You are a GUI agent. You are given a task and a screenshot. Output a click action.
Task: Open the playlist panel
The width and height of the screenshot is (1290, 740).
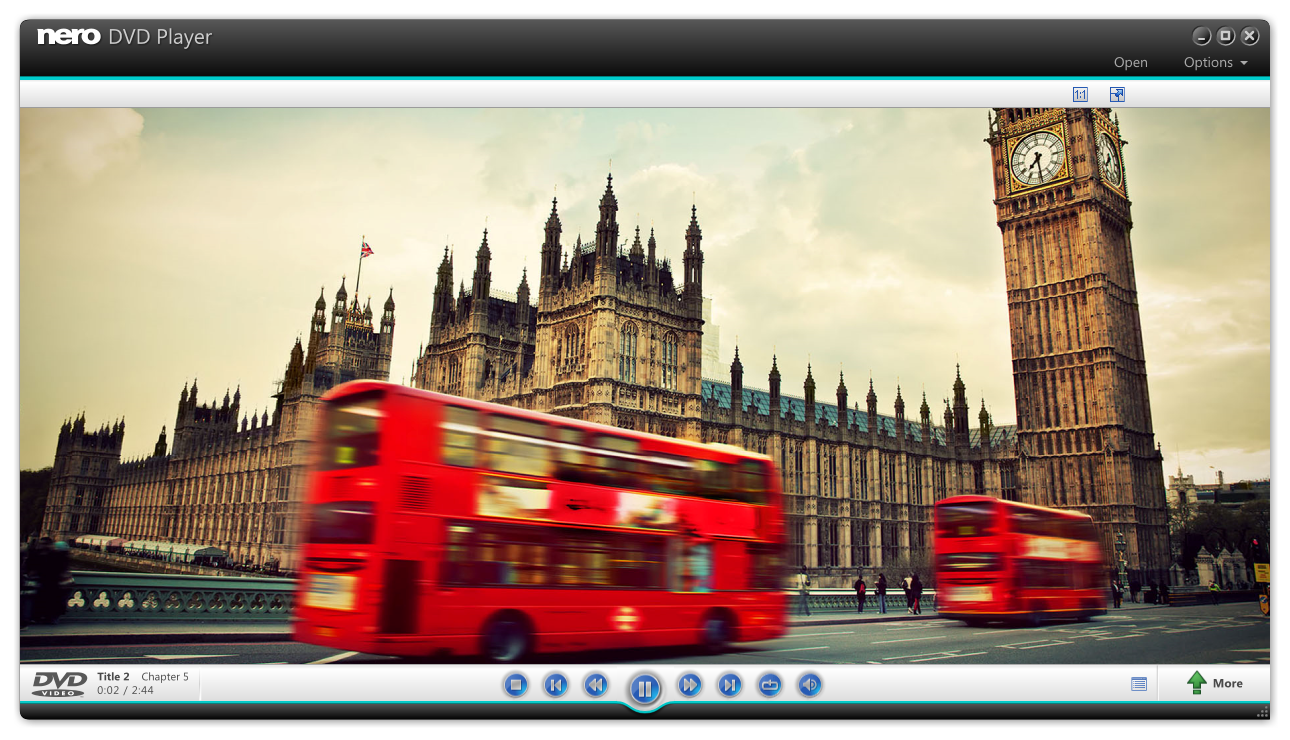point(1138,684)
